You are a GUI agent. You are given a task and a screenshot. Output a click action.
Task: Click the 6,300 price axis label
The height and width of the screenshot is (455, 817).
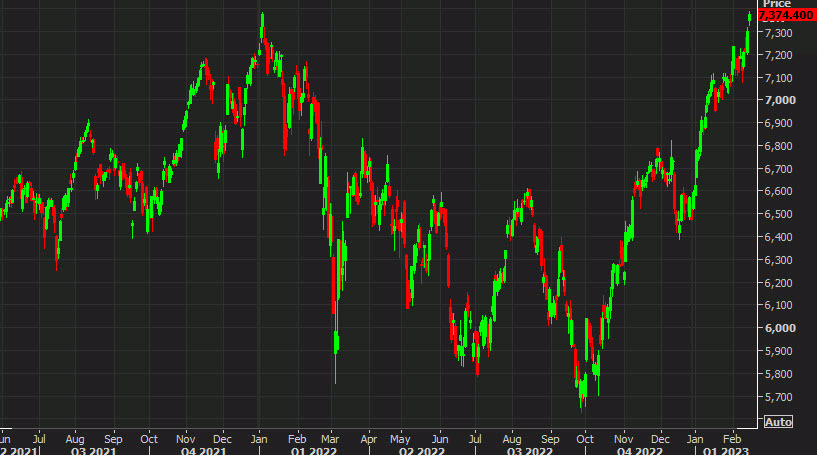click(779, 260)
